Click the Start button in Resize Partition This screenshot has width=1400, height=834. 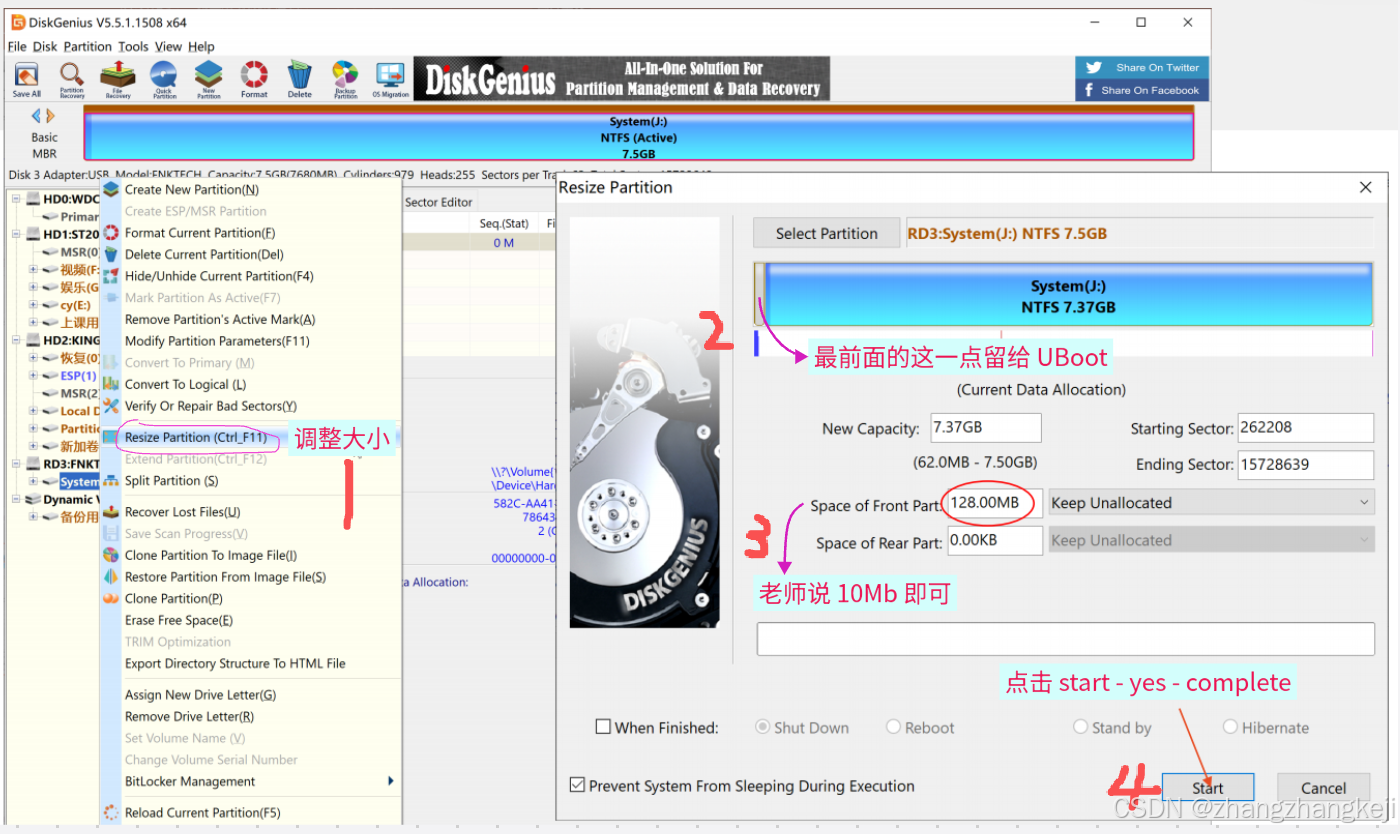[1207, 788]
